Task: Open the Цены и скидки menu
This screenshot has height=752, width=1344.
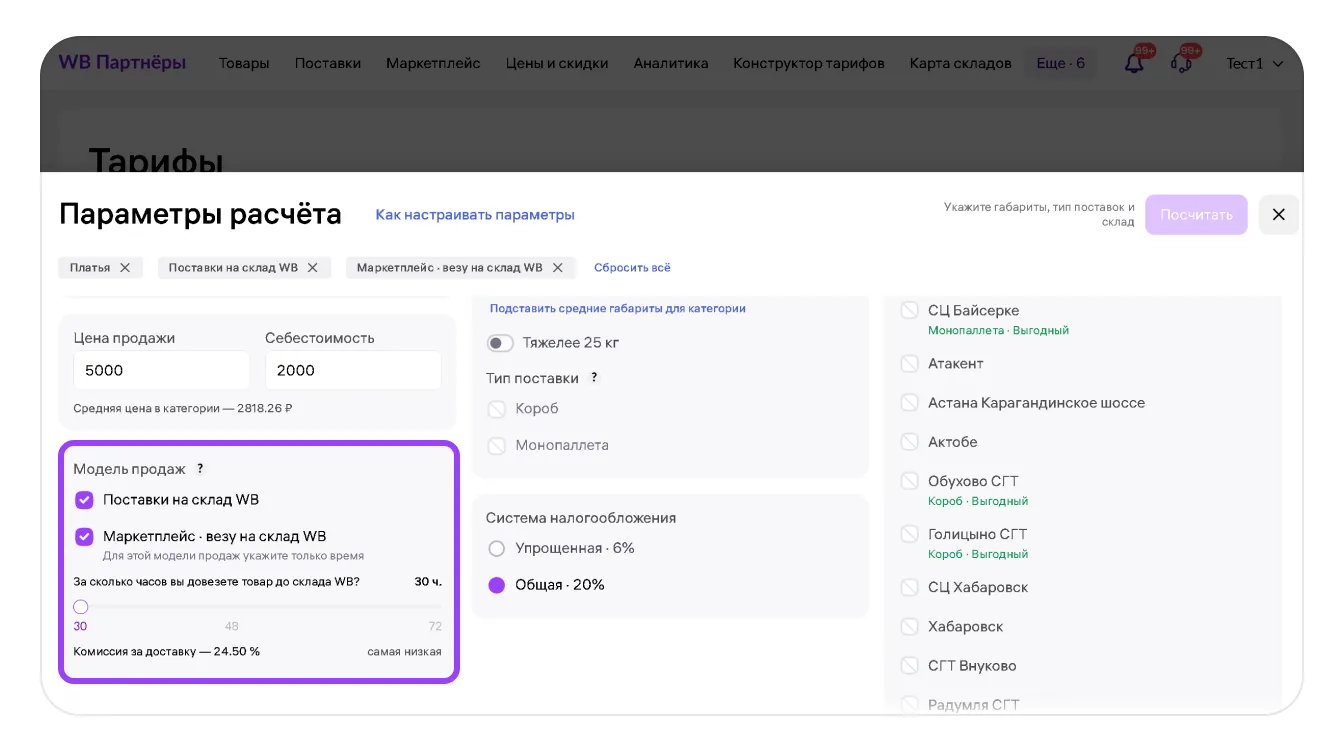Action: (557, 63)
